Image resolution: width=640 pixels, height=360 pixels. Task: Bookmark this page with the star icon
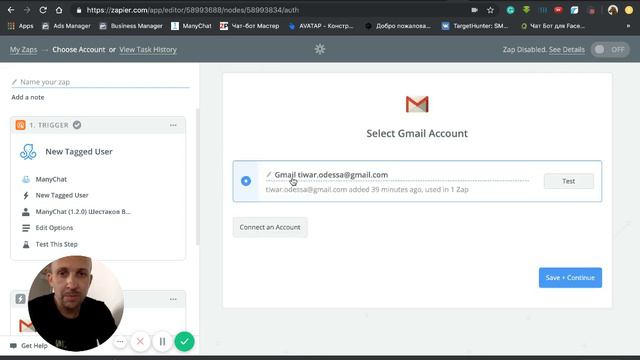coord(490,10)
